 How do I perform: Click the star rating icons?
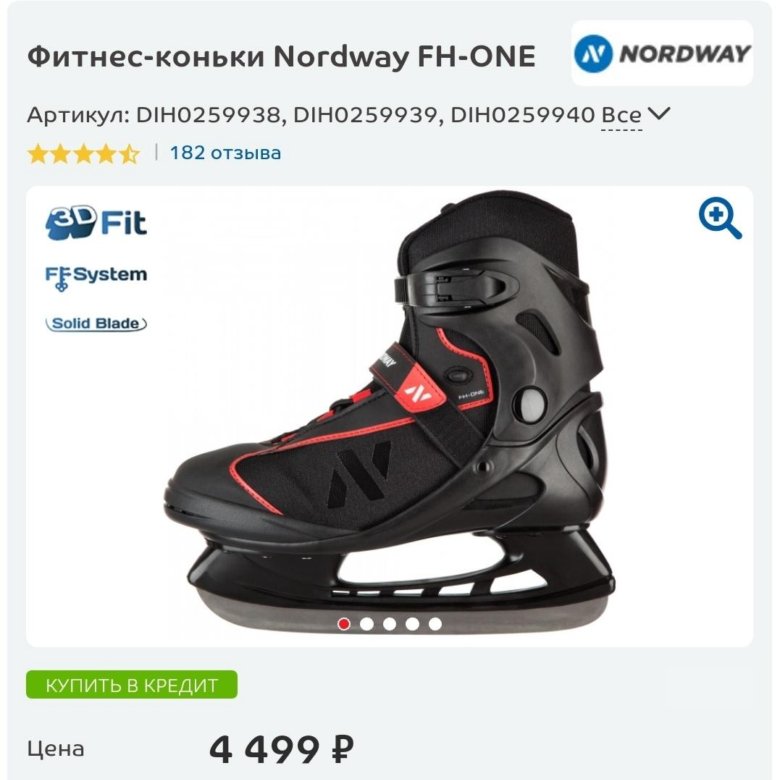[x=84, y=154]
